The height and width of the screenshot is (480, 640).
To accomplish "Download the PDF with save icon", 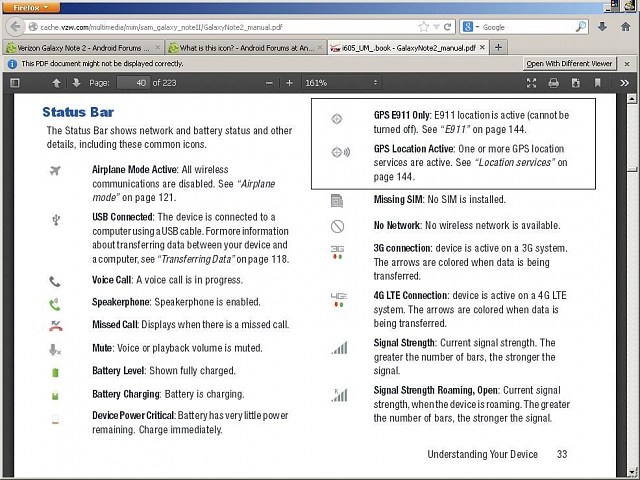I will (576, 83).
